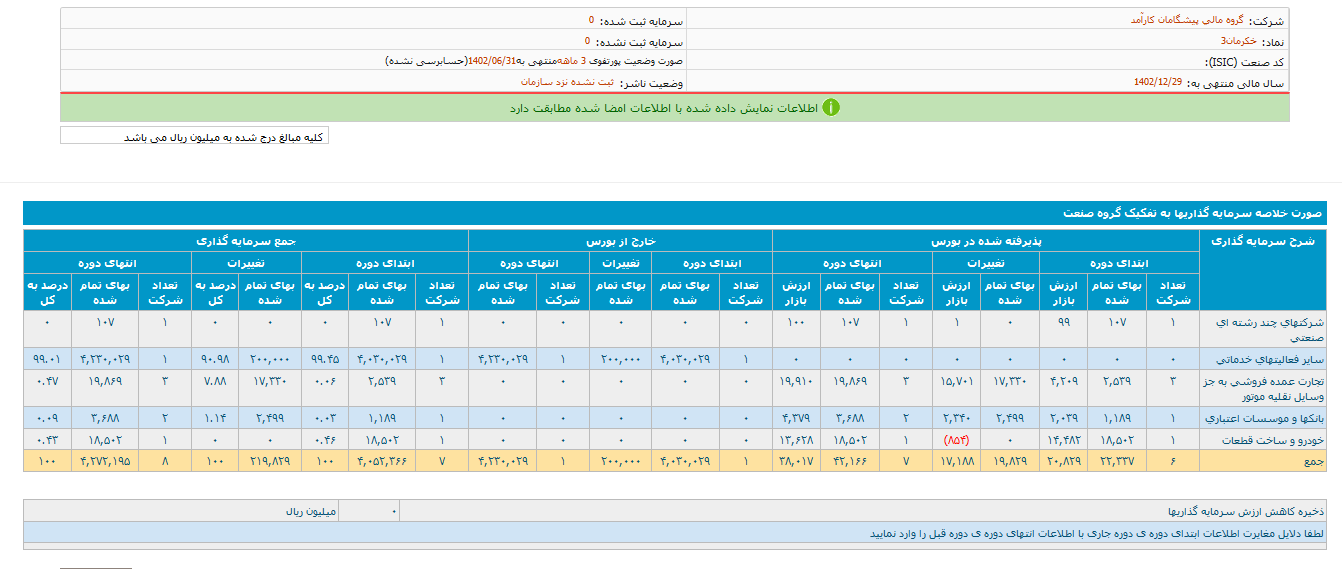Click the green info icon in the notification bar
Screen dimensions: 1342x569
831,107
